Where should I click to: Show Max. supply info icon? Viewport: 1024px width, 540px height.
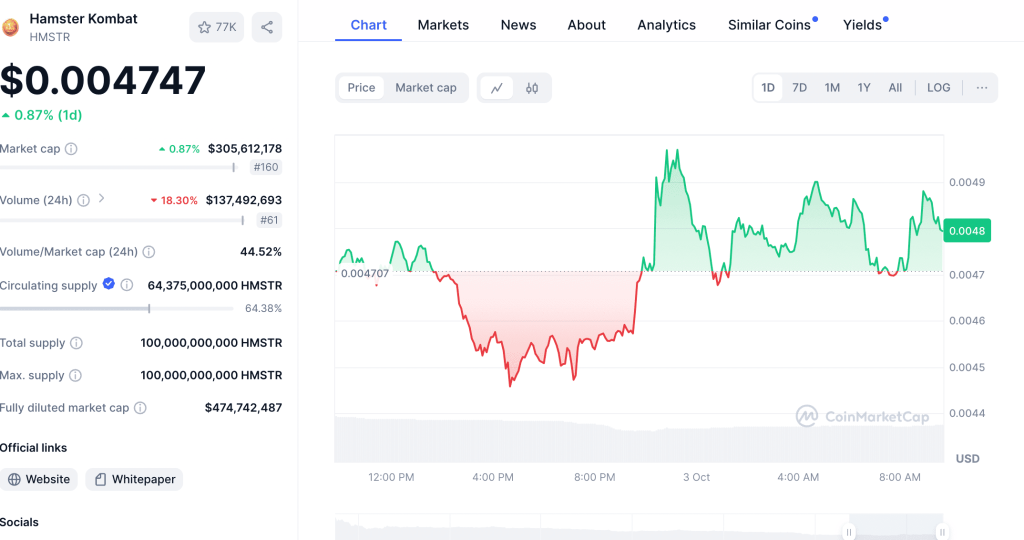point(76,375)
